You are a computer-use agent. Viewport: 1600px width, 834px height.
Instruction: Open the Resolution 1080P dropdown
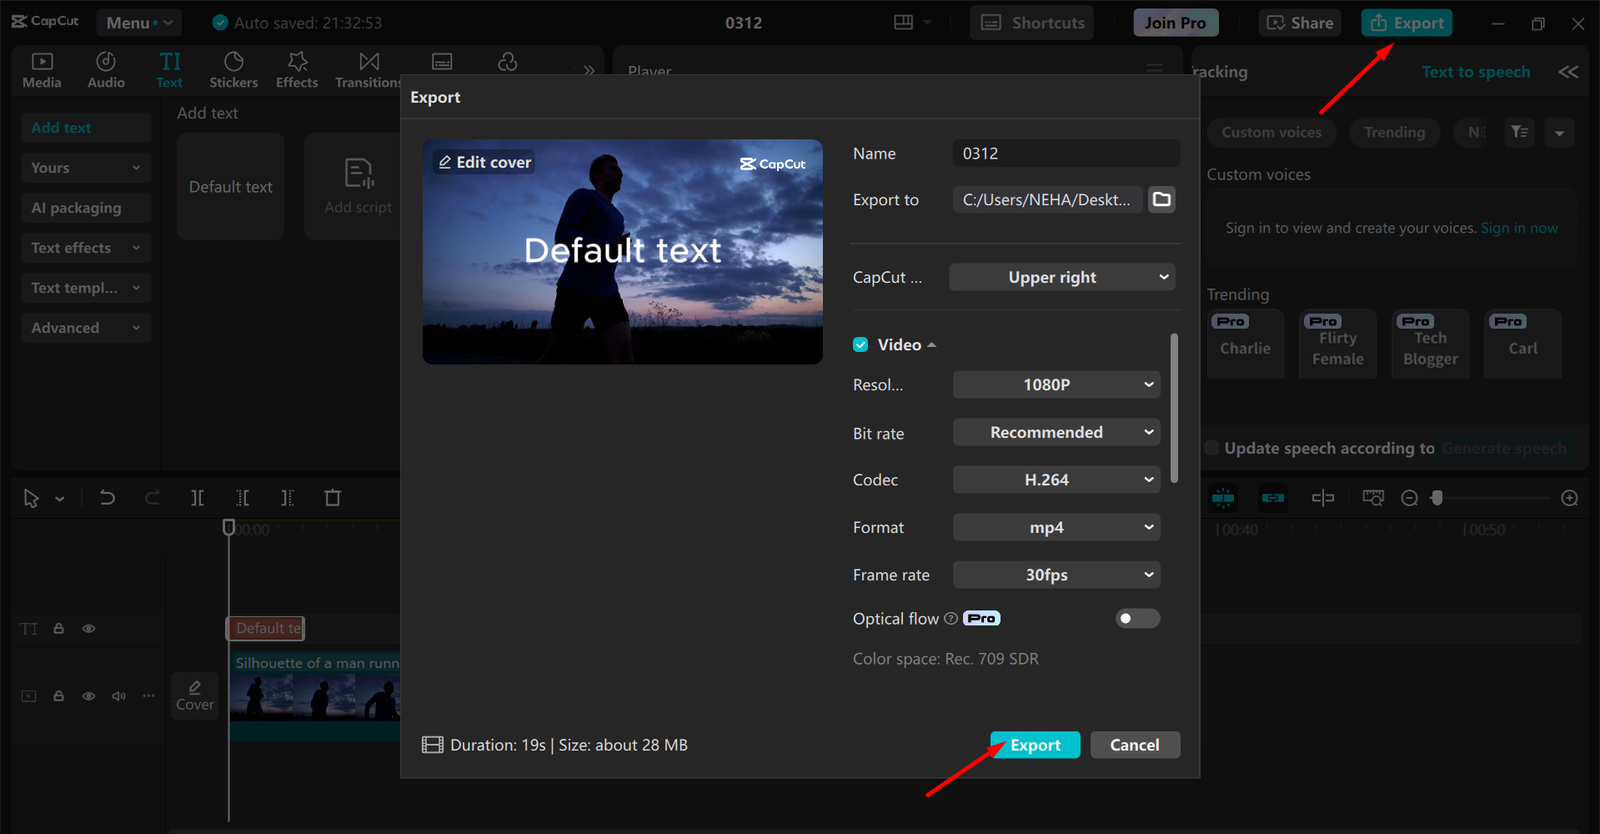pos(1056,385)
